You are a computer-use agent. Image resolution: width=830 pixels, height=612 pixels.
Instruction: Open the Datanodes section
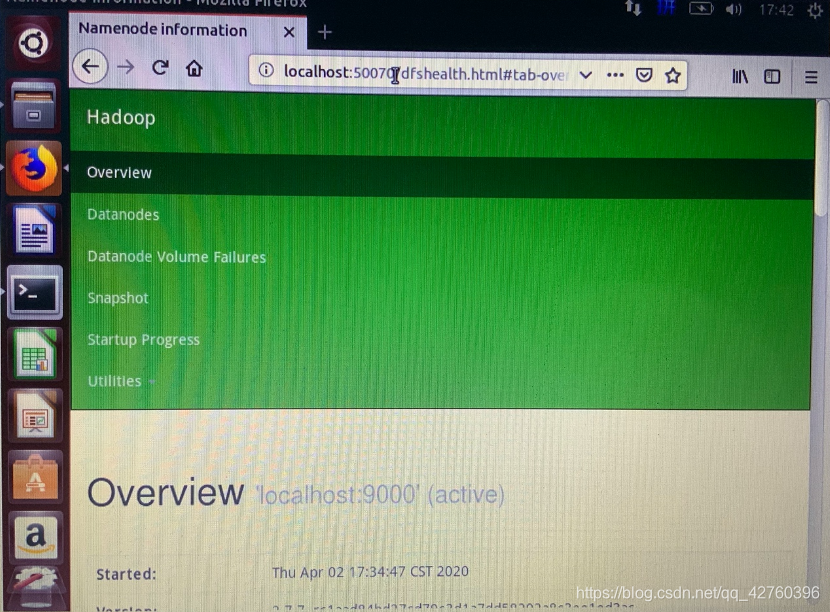(123, 214)
